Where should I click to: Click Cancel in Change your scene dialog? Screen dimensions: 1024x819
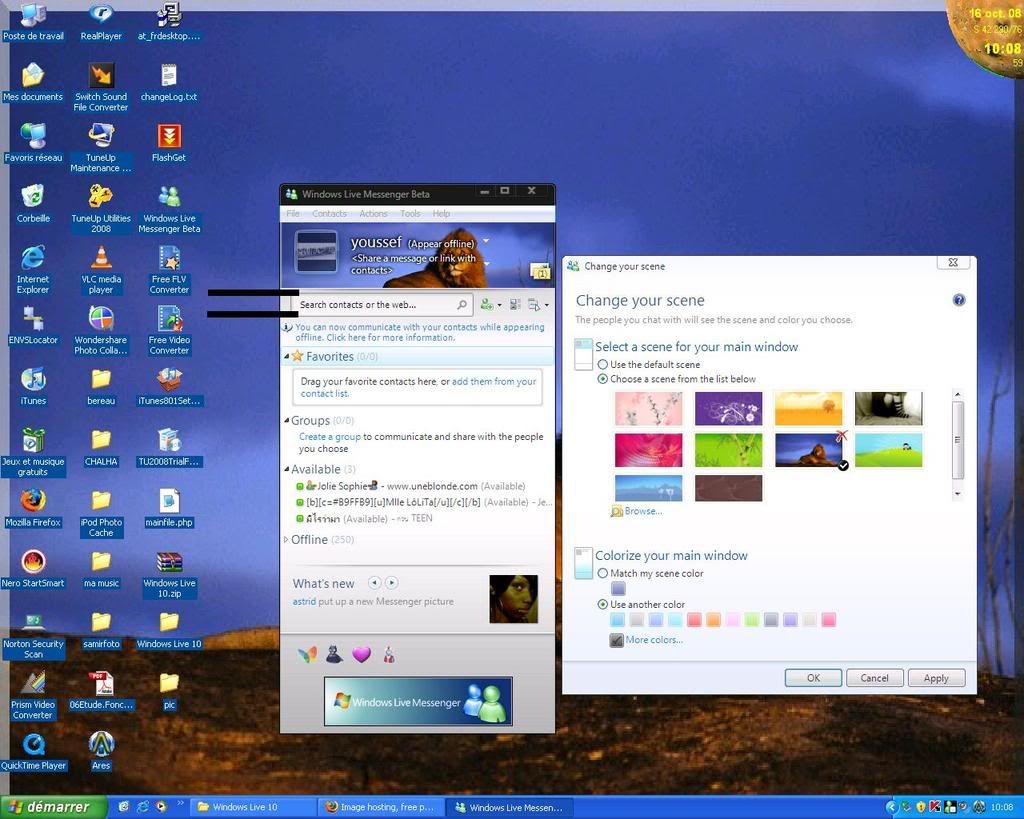[x=874, y=678]
